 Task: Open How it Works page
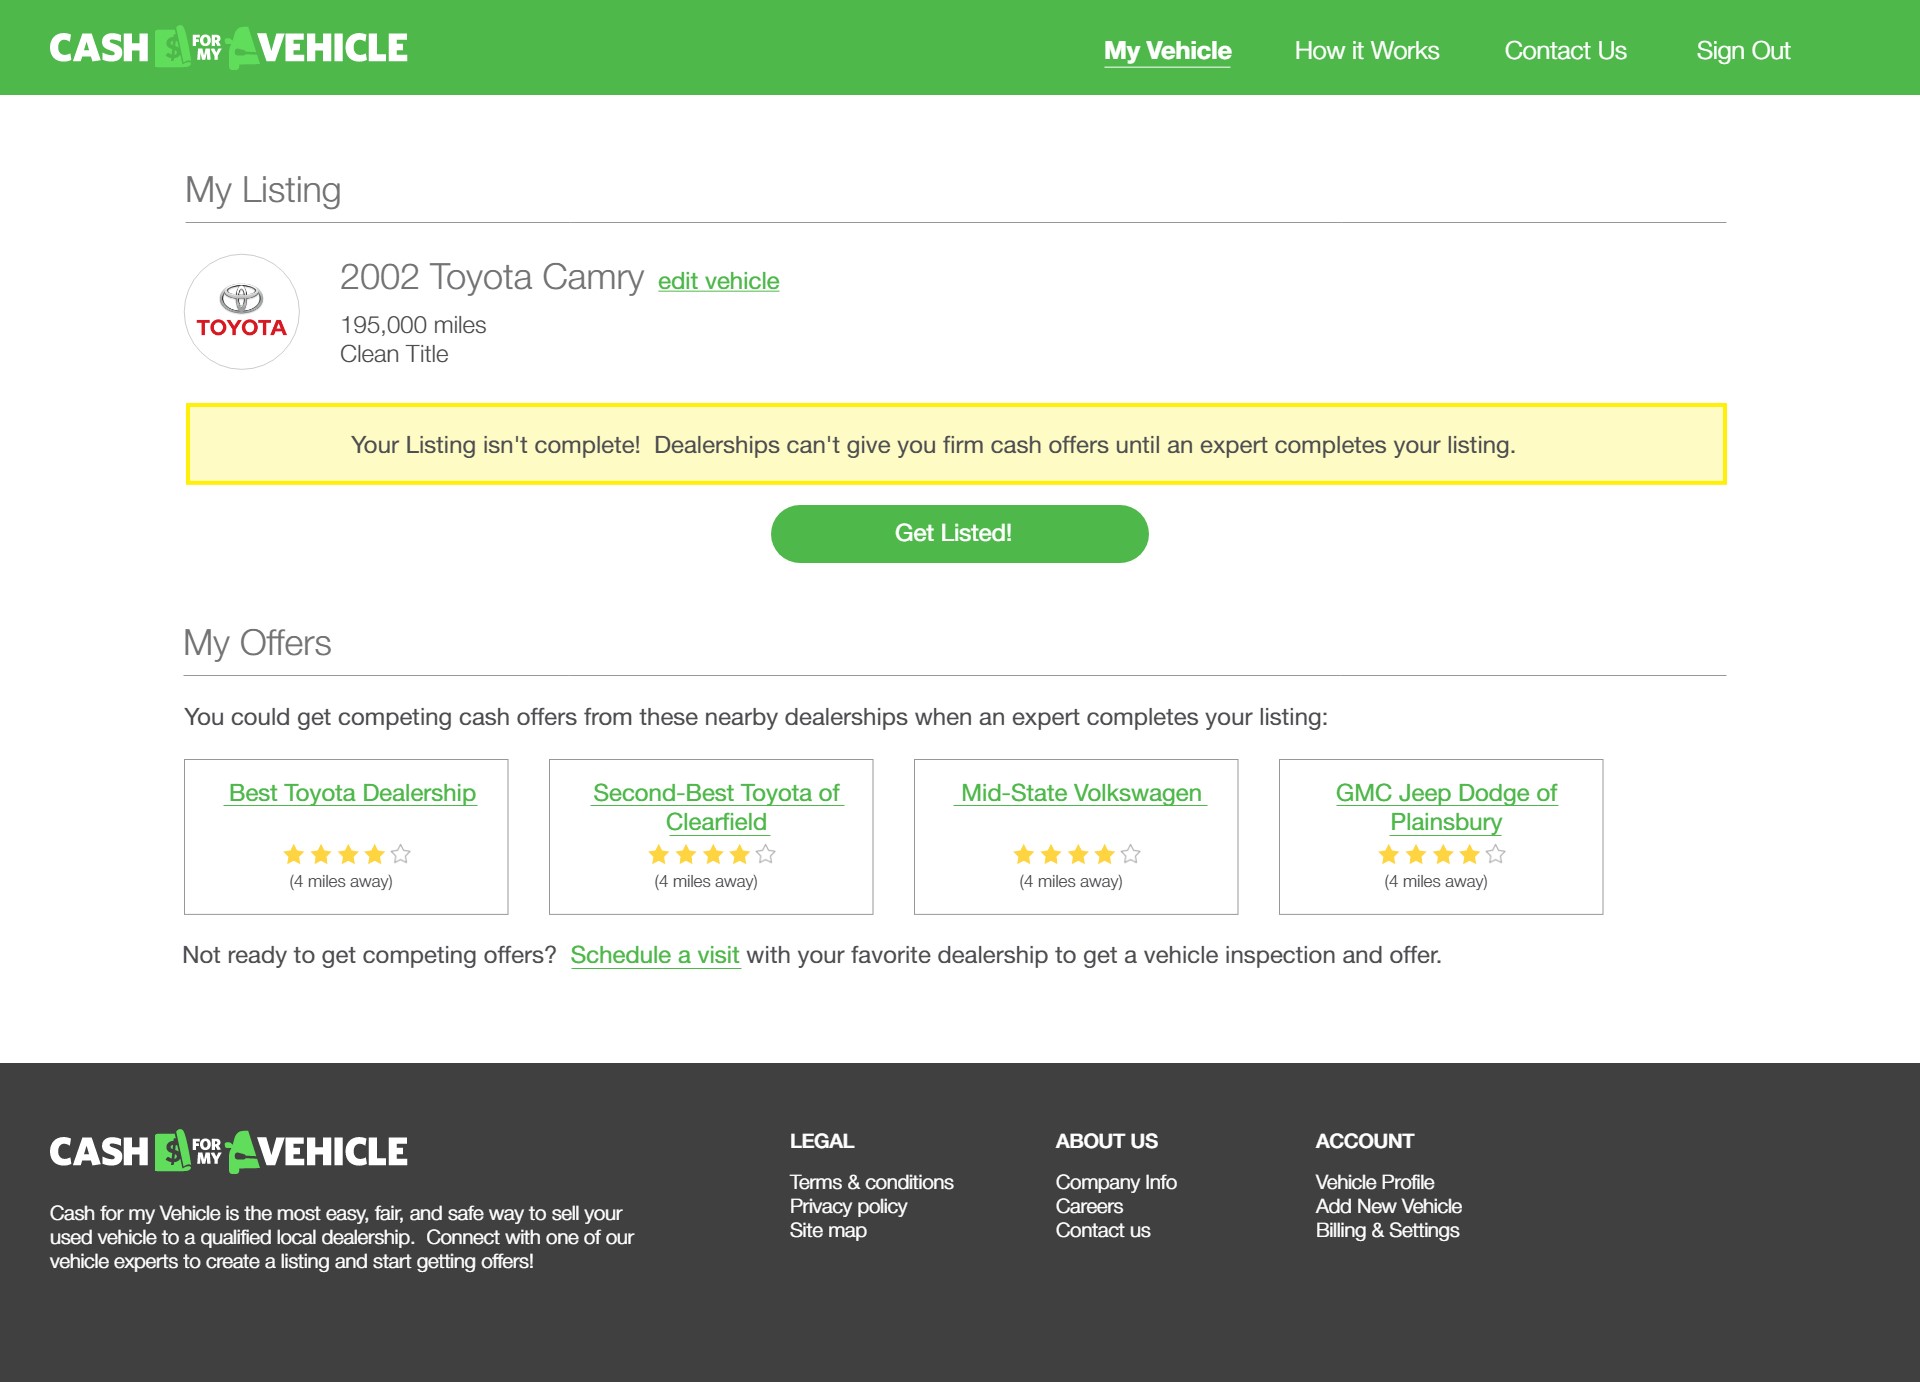pos(1366,51)
